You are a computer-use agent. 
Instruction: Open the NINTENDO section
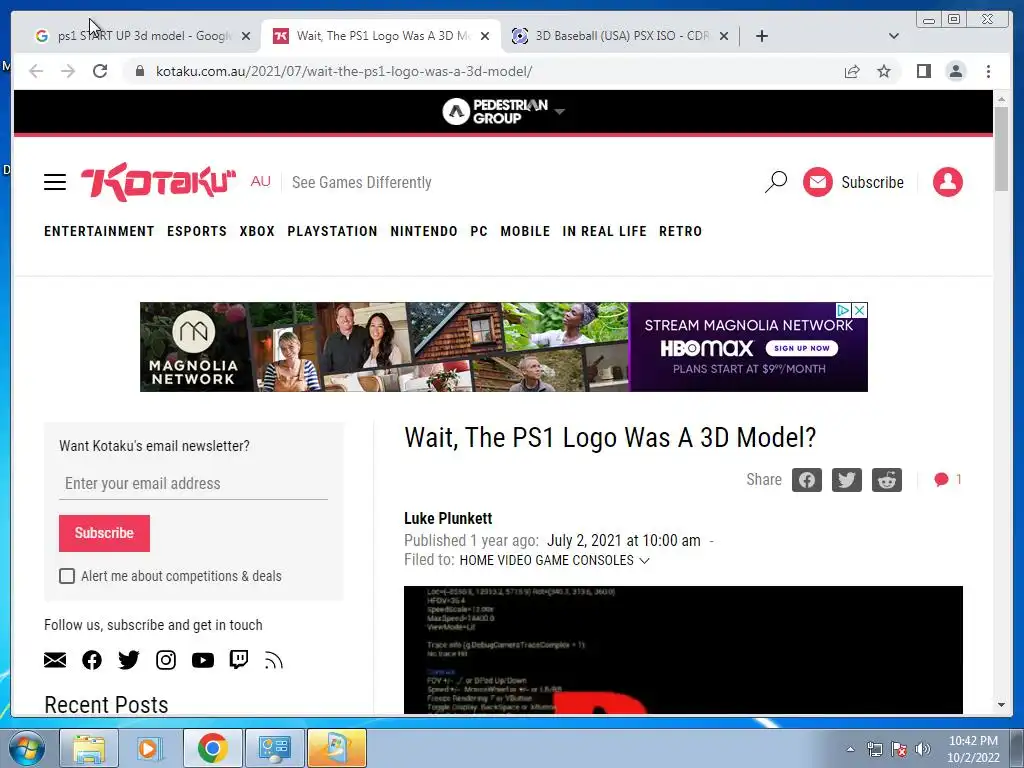[x=424, y=231]
